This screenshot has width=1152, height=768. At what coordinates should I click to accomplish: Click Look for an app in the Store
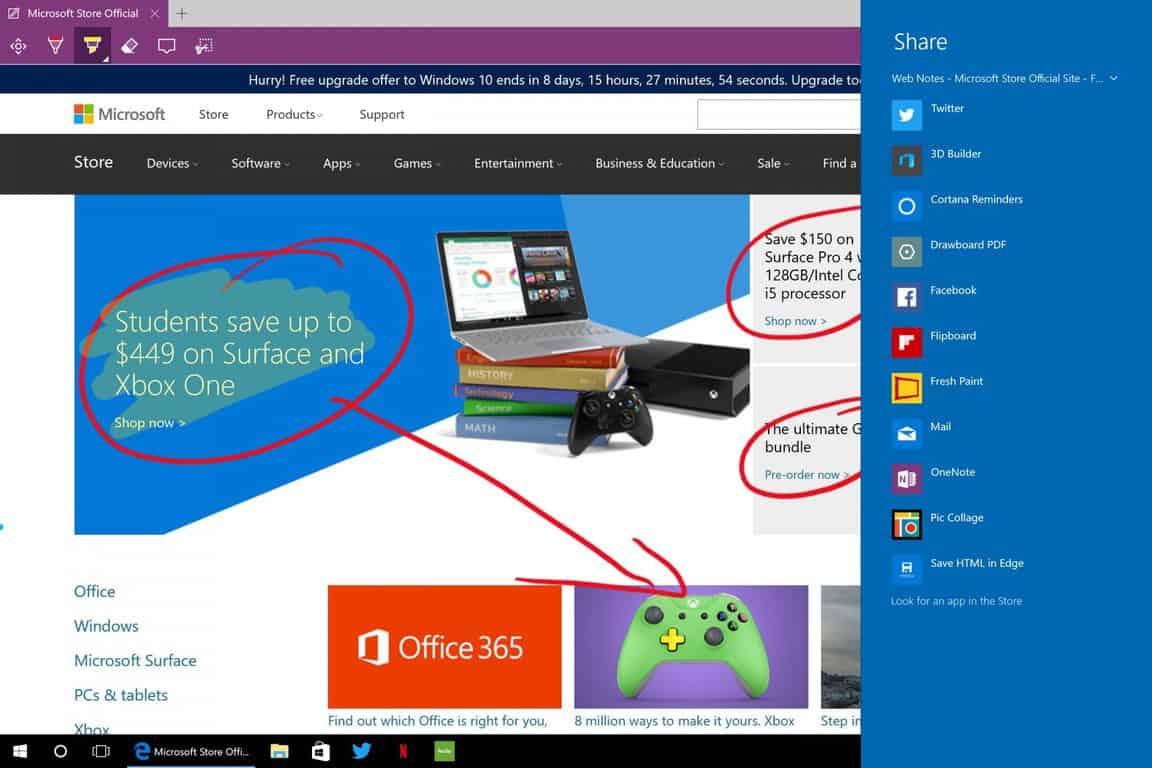click(956, 601)
